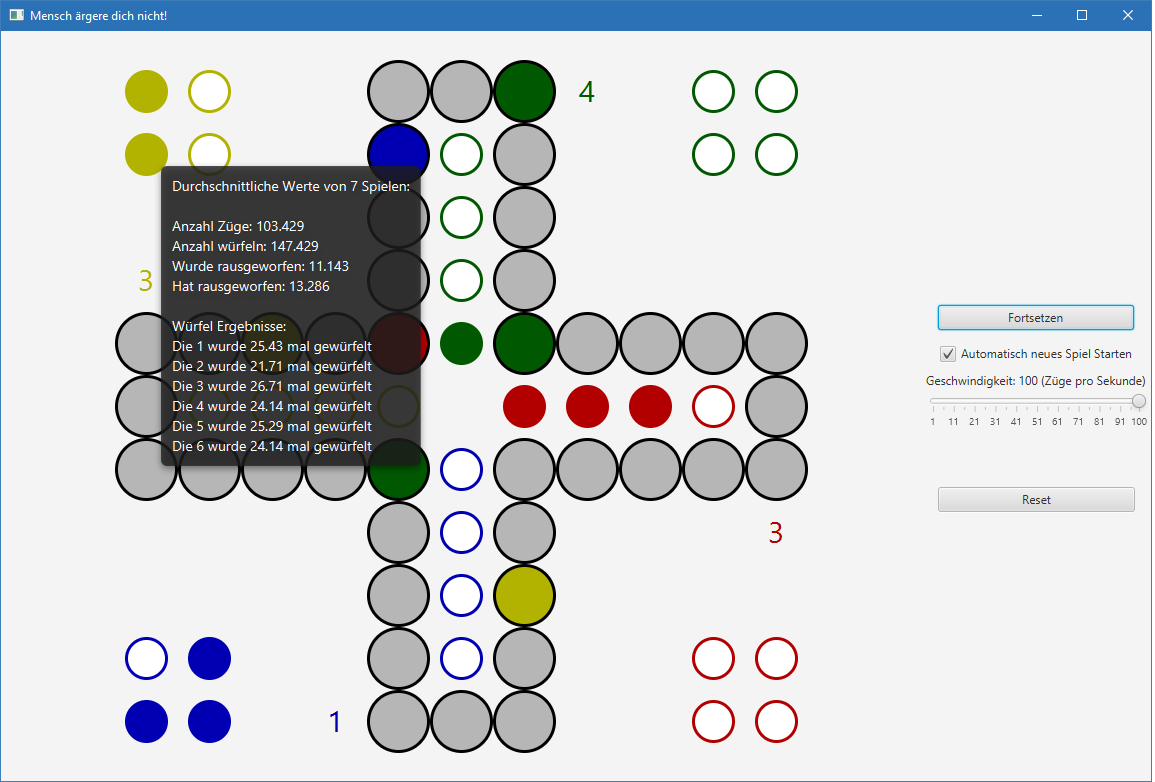Click the empty red goal circle
The height and width of the screenshot is (782, 1155).
[713, 406]
